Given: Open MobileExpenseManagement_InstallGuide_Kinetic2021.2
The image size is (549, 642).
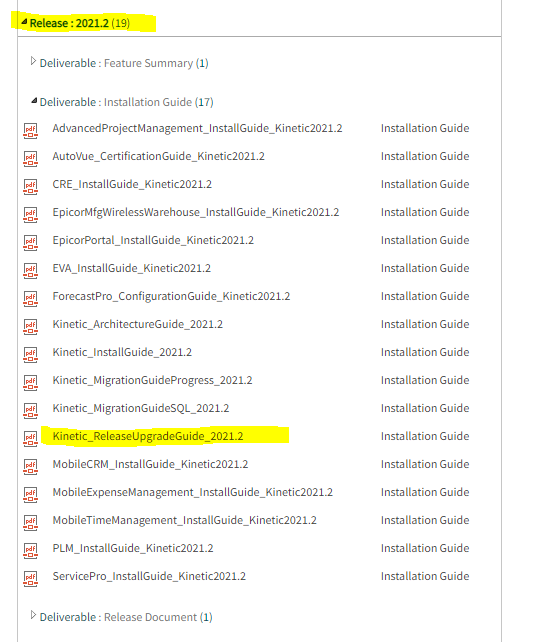Looking at the screenshot, I should coord(192,492).
